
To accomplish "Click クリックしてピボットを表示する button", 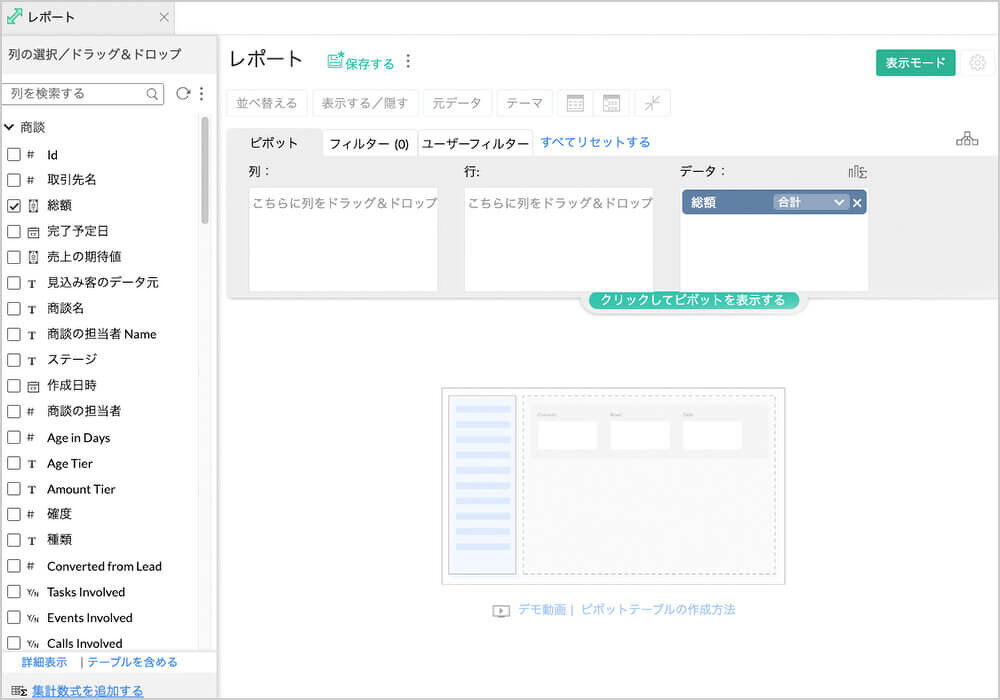I will (693, 300).
